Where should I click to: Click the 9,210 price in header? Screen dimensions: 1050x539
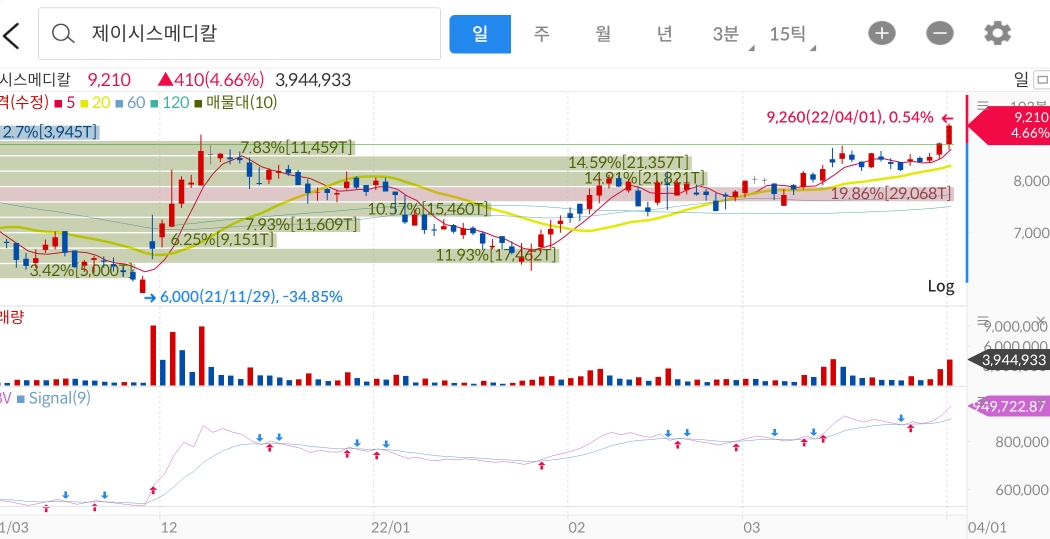click(108, 80)
